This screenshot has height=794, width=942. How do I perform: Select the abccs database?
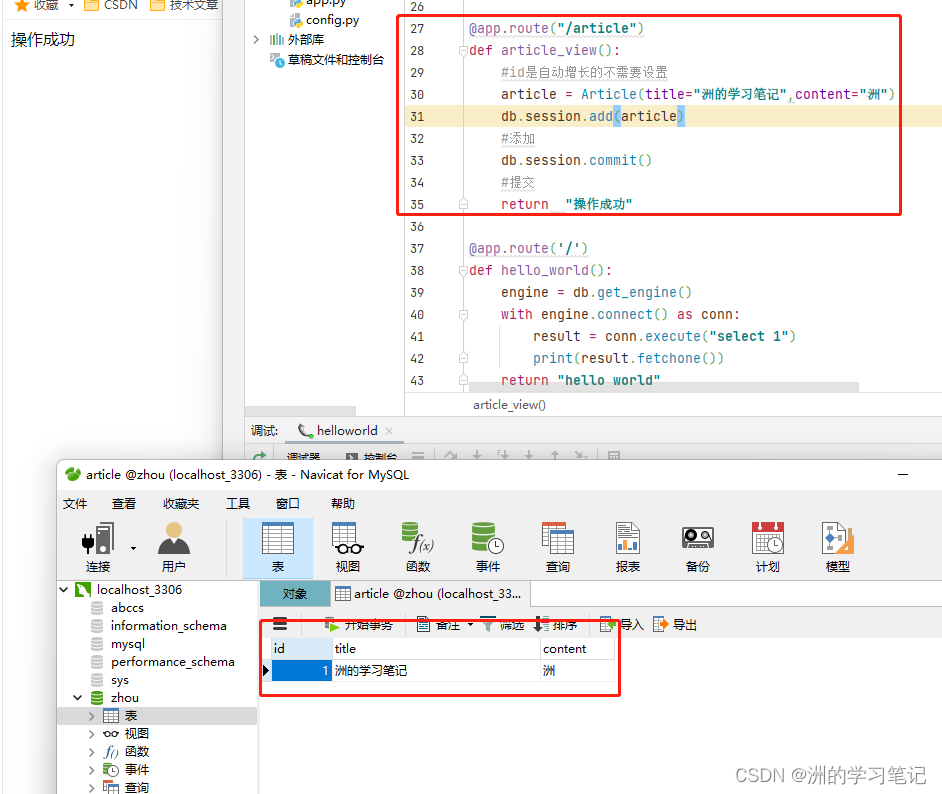coord(127,608)
